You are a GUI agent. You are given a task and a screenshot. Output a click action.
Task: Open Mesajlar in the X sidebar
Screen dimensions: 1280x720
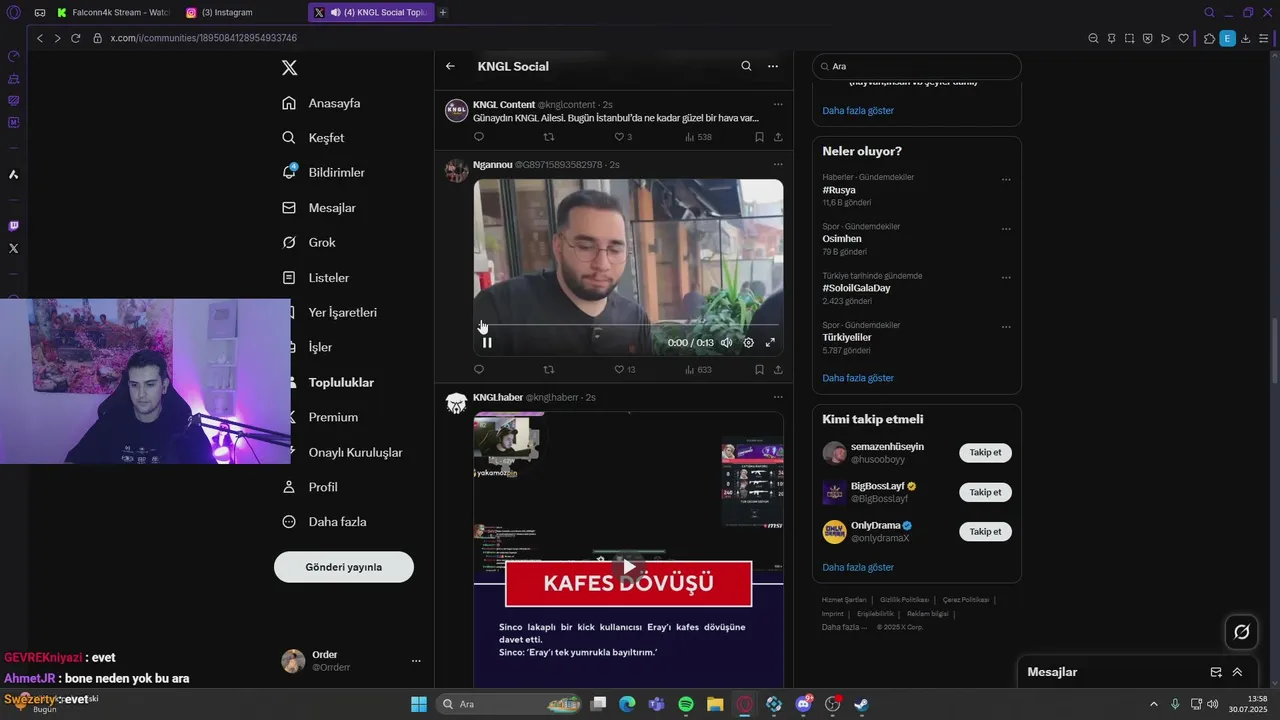319,208
